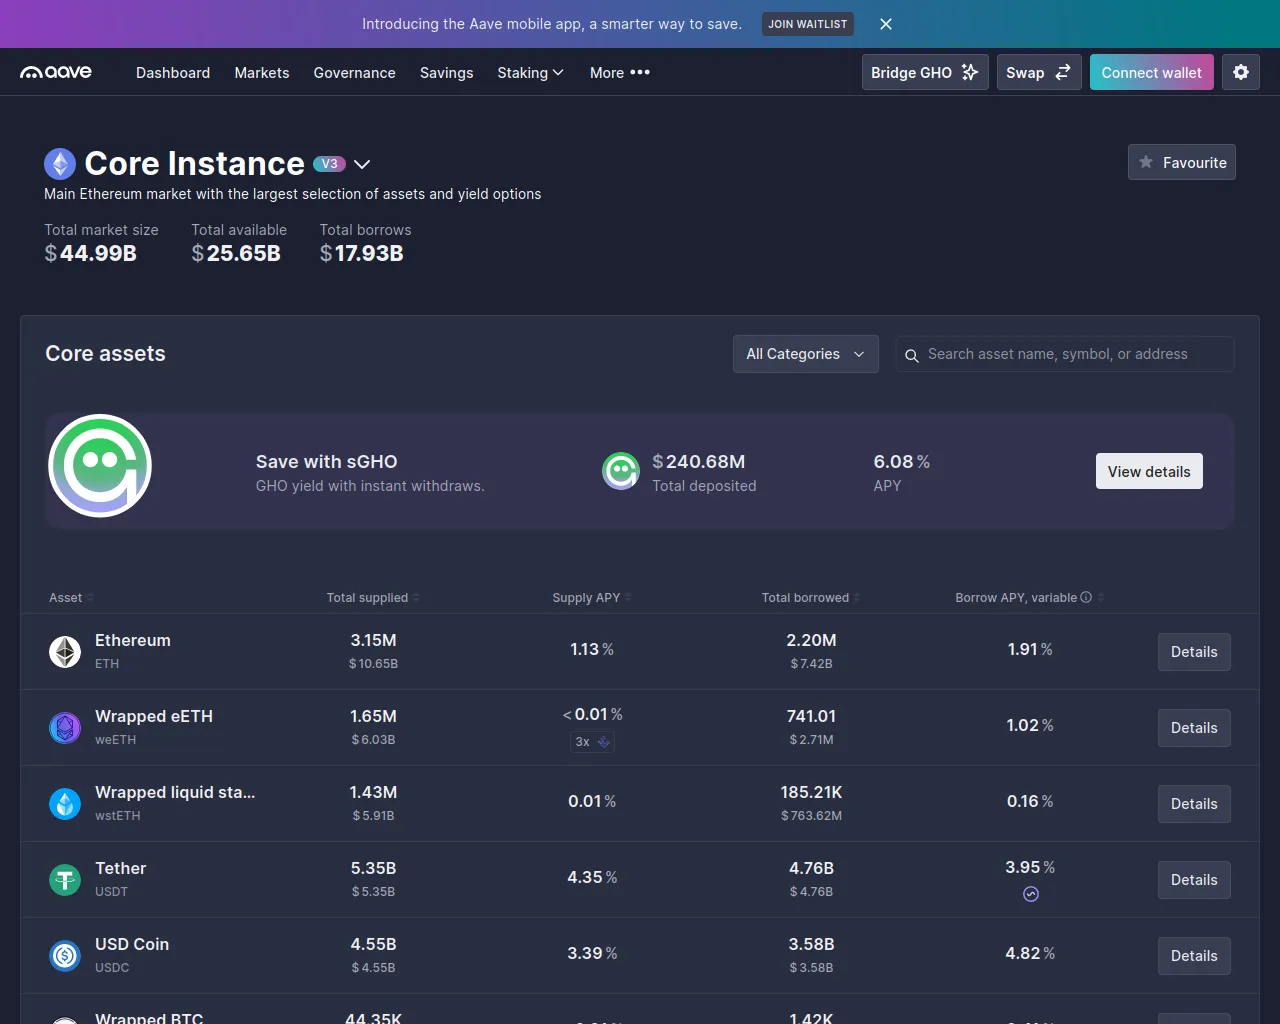Click the JOIN WAITLIST button
Screen dimensions: 1280x1024
(808, 24)
